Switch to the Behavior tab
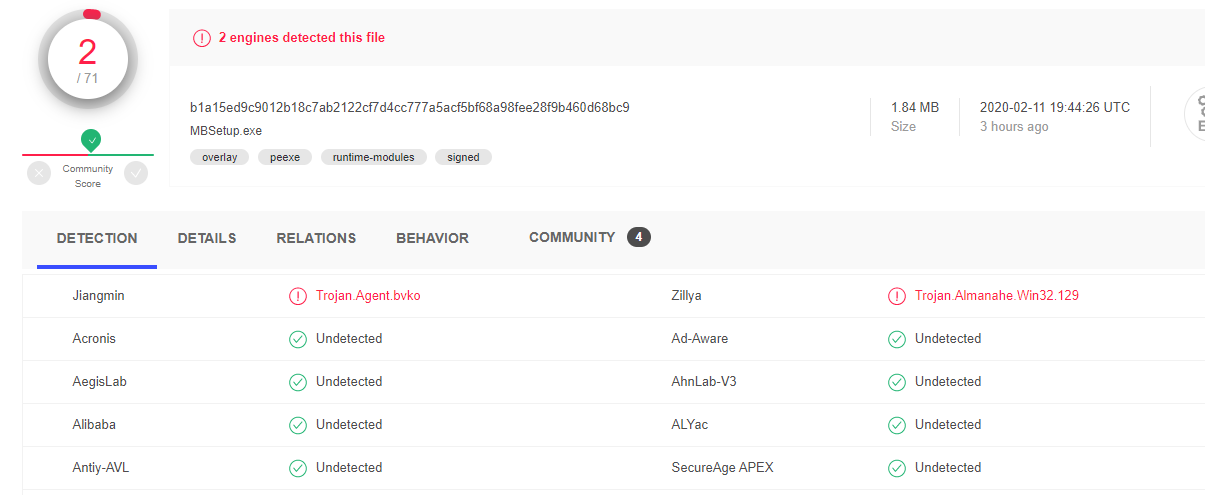 tap(432, 239)
